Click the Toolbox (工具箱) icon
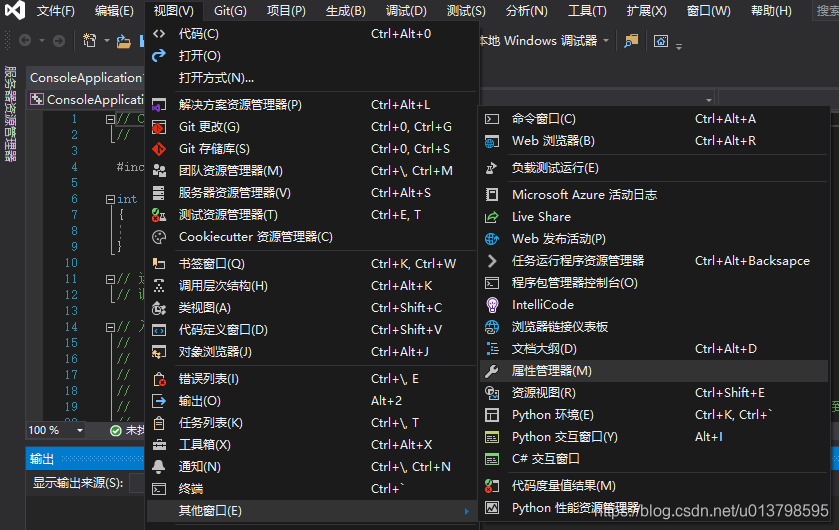Image resolution: width=839 pixels, height=530 pixels. [159, 445]
